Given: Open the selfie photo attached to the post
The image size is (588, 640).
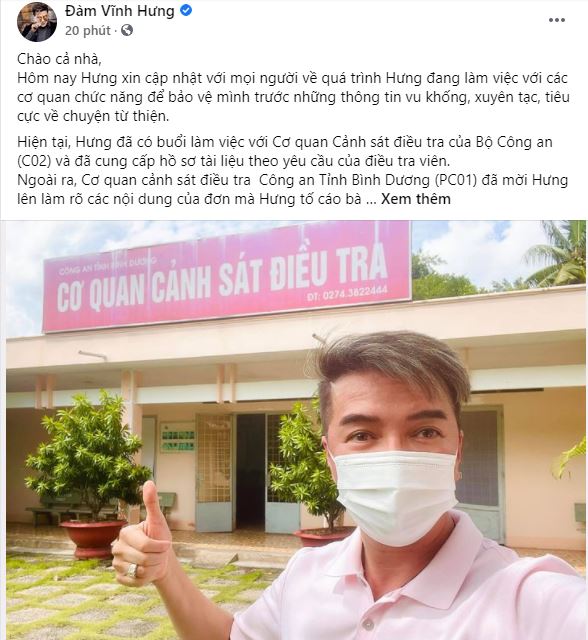Looking at the screenshot, I should pos(296,430).
